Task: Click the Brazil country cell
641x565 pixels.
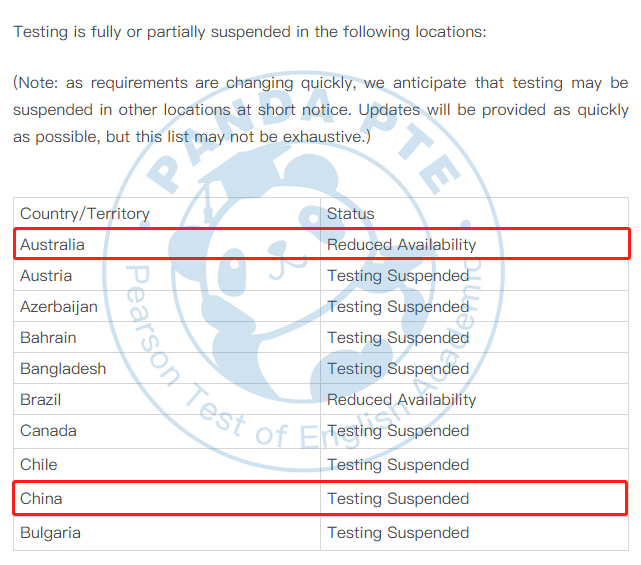Action: coord(41,399)
